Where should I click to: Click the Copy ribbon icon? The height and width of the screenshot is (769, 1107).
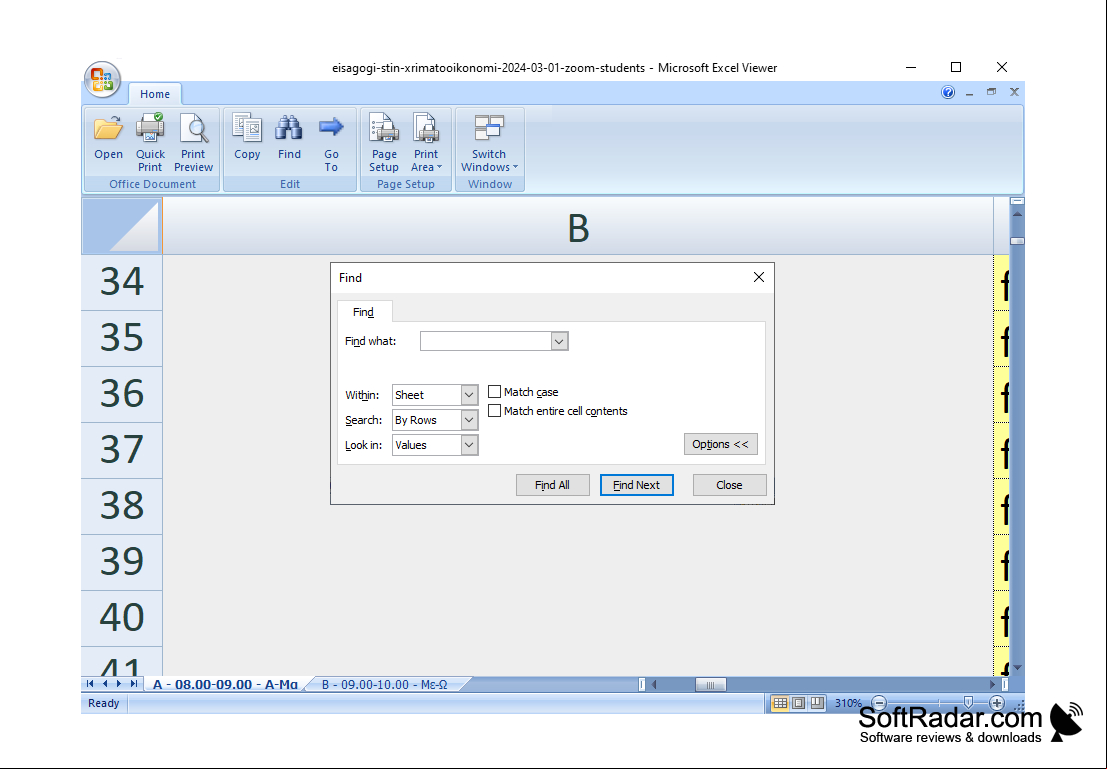coord(247,128)
